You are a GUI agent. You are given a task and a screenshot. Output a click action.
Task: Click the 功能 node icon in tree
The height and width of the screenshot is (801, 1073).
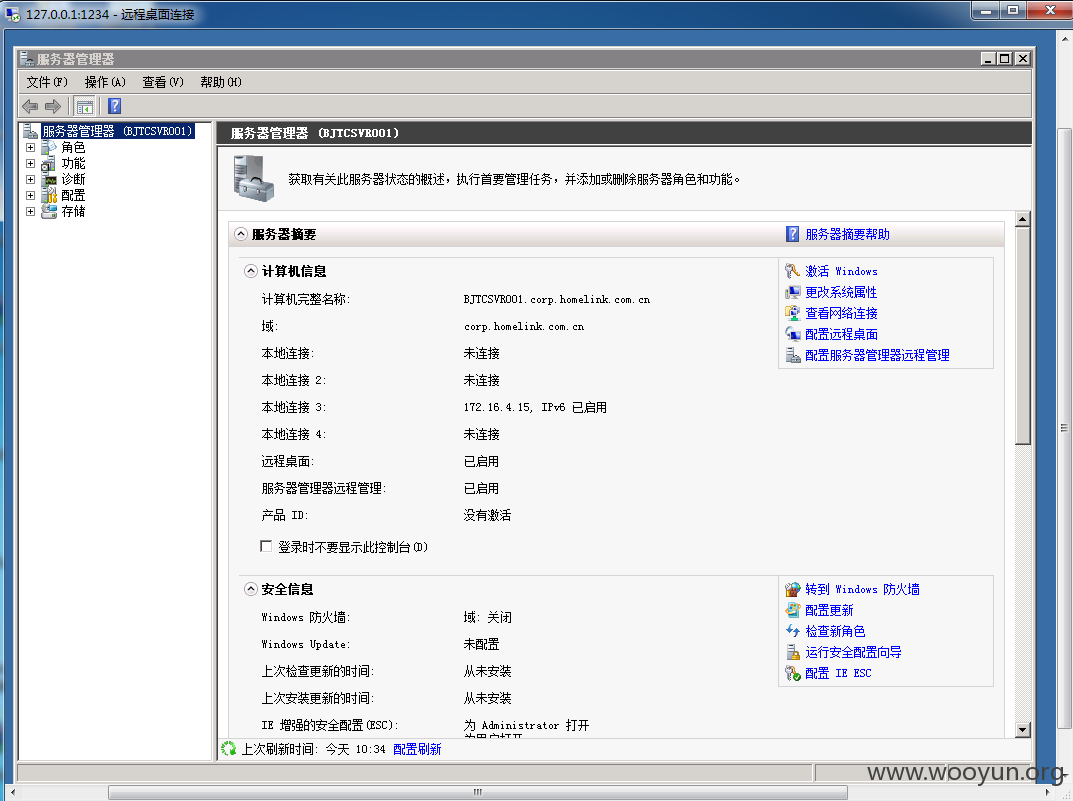[49, 163]
